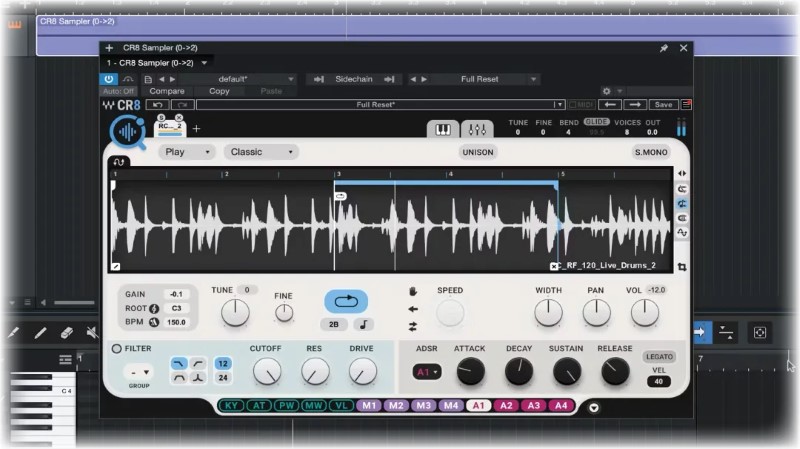Enable the FILTER radio toggle
800x449 pixels.
[117, 348]
